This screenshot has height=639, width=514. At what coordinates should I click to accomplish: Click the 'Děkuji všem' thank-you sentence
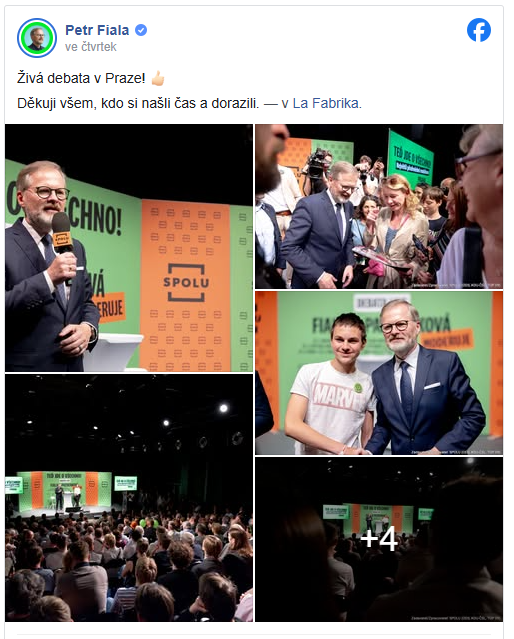coord(138,103)
